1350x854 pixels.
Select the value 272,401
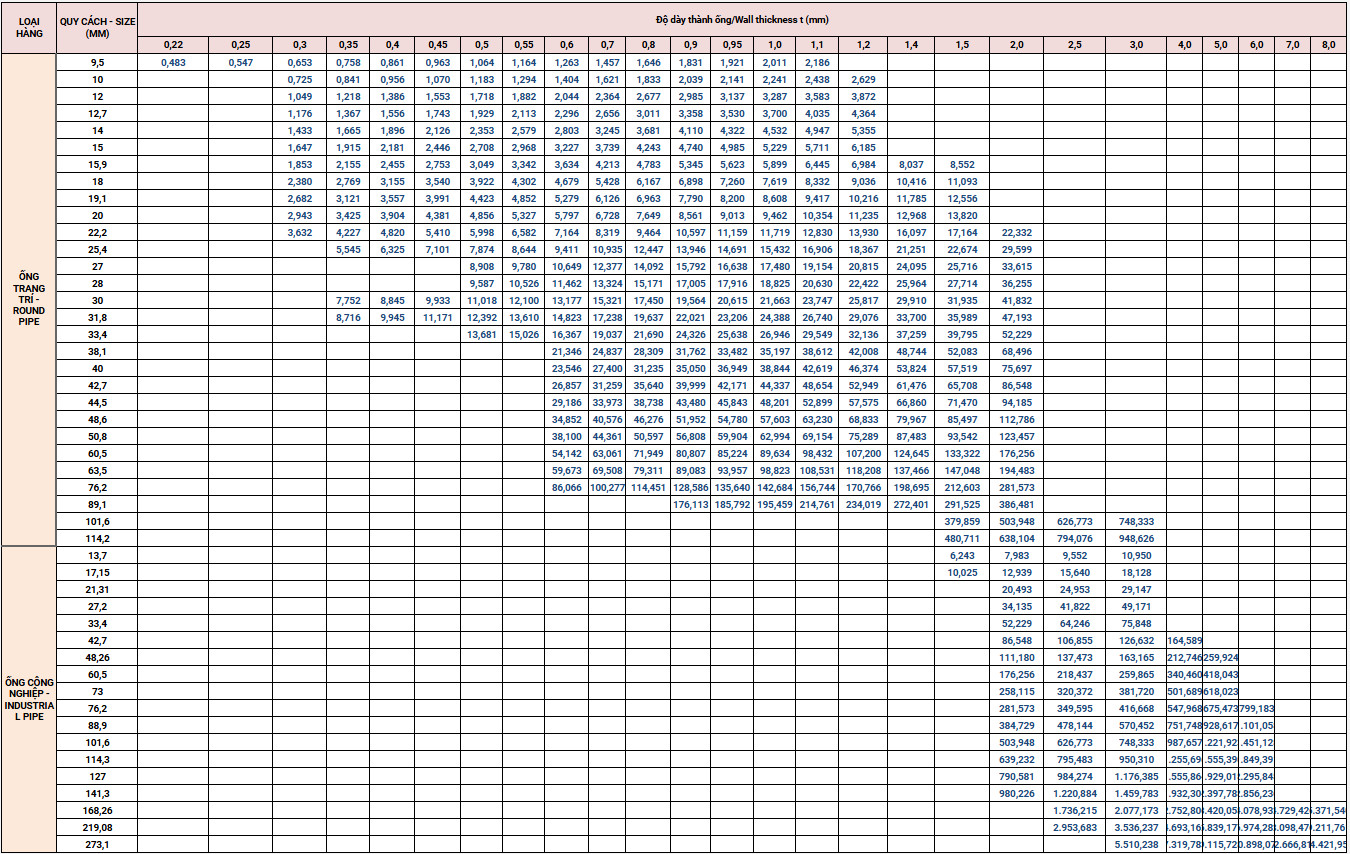911,504
